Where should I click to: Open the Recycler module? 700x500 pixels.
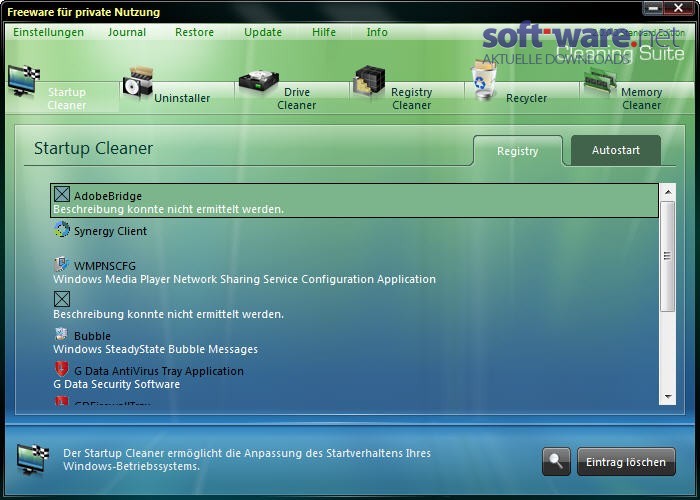(x=526, y=98)
